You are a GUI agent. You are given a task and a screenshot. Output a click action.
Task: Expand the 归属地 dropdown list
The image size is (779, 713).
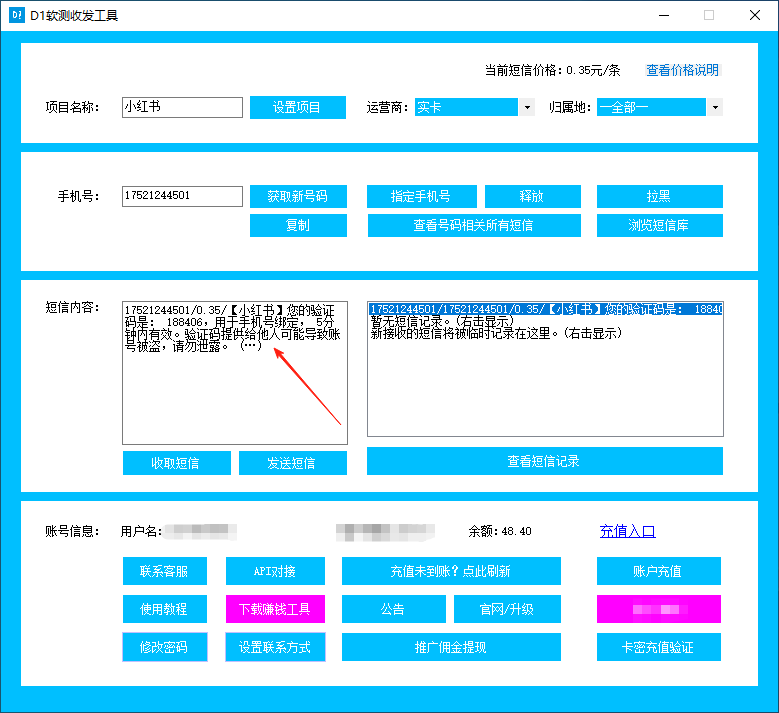714,107
